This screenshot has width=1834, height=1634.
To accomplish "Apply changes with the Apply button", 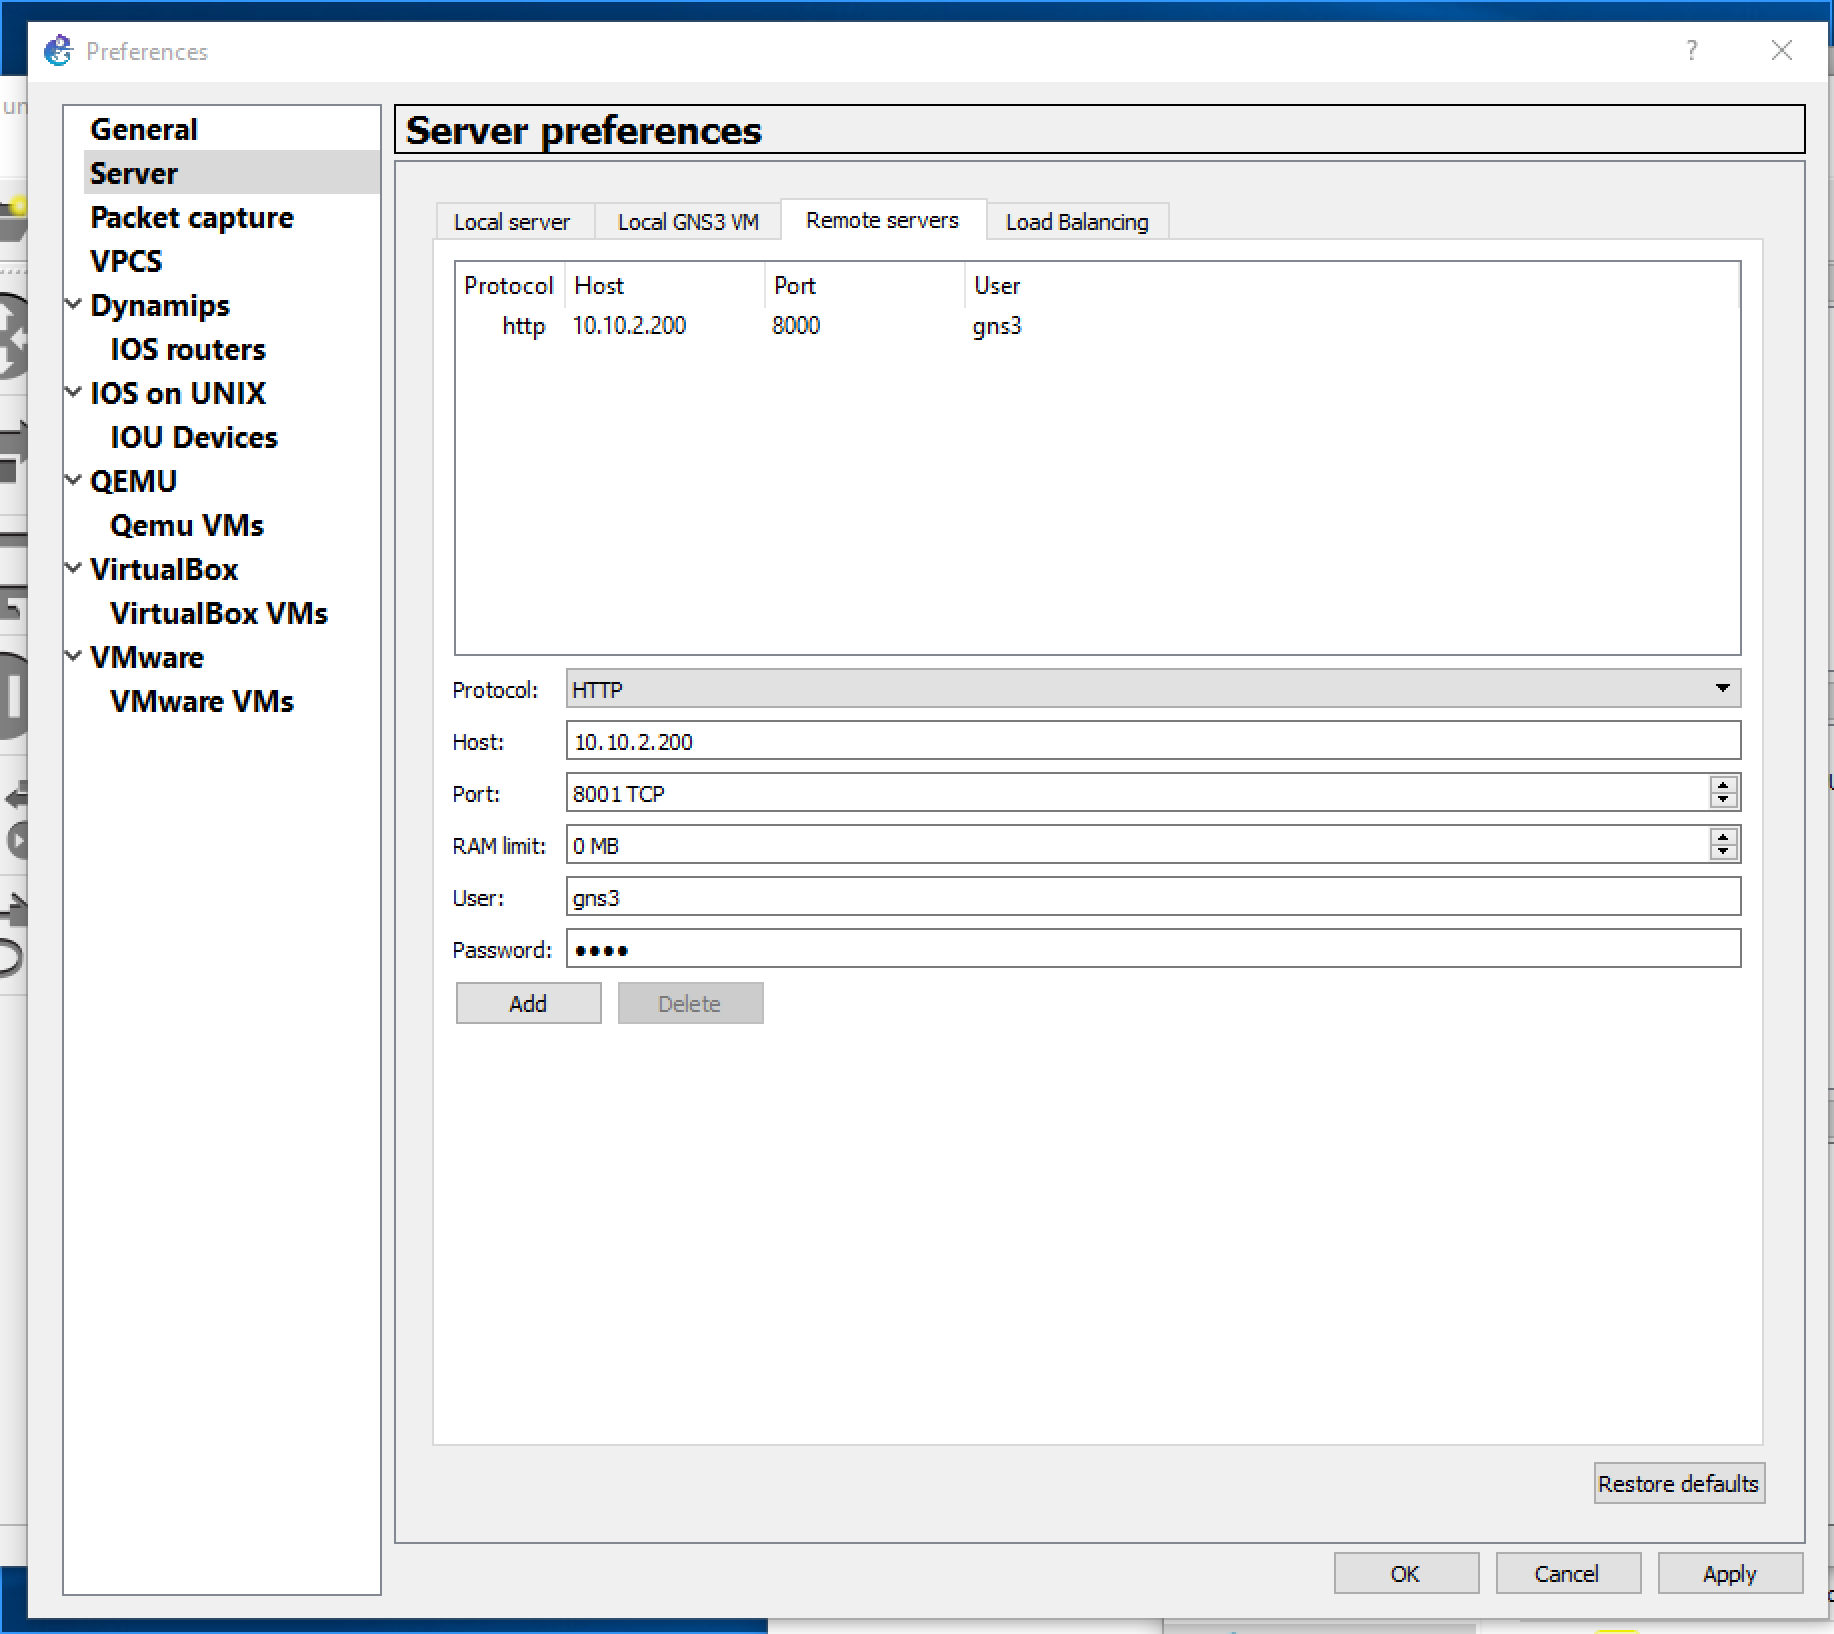I will pos(1729,1573).
